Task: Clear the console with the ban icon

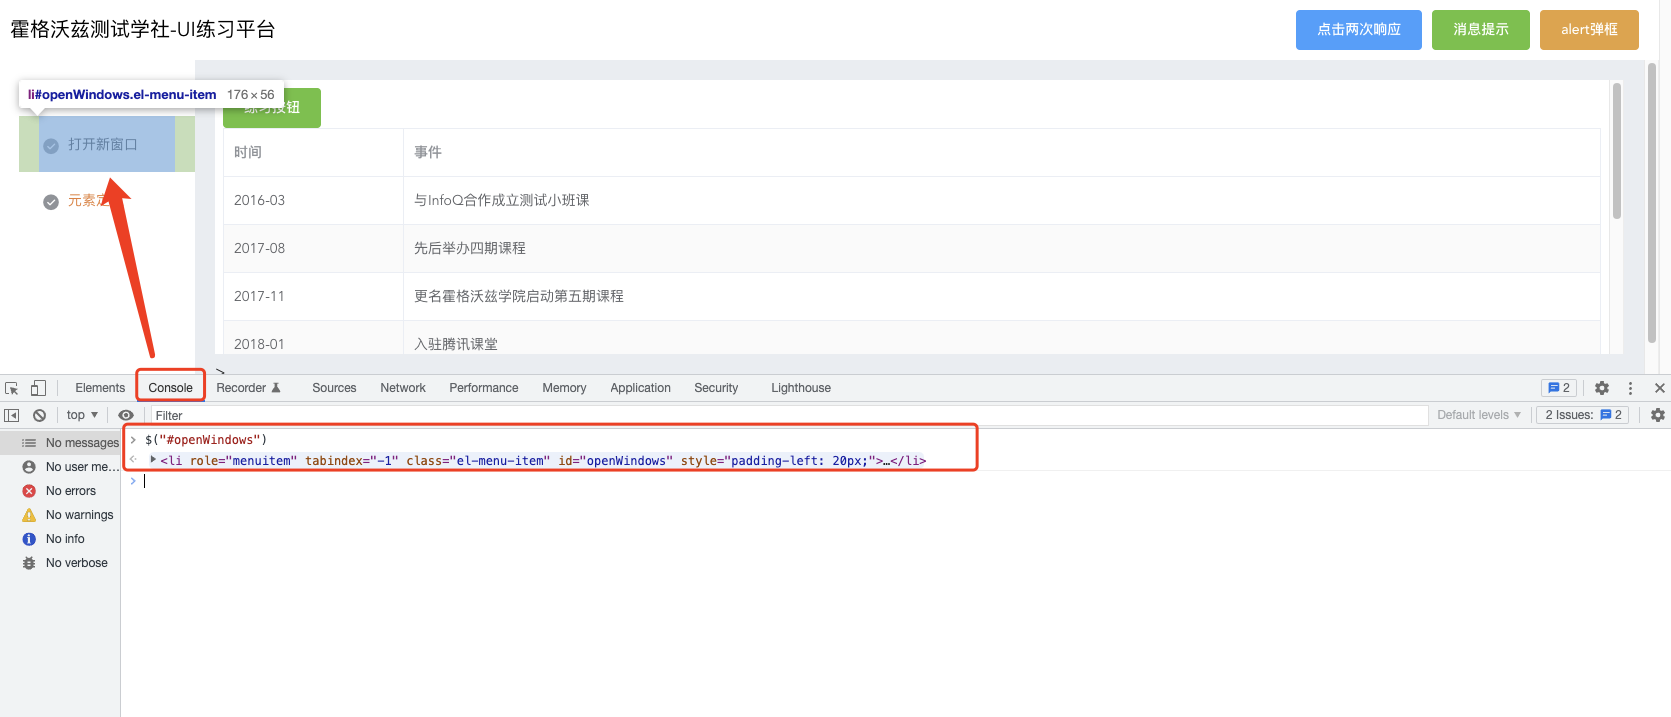Action: tap(39, 415)
